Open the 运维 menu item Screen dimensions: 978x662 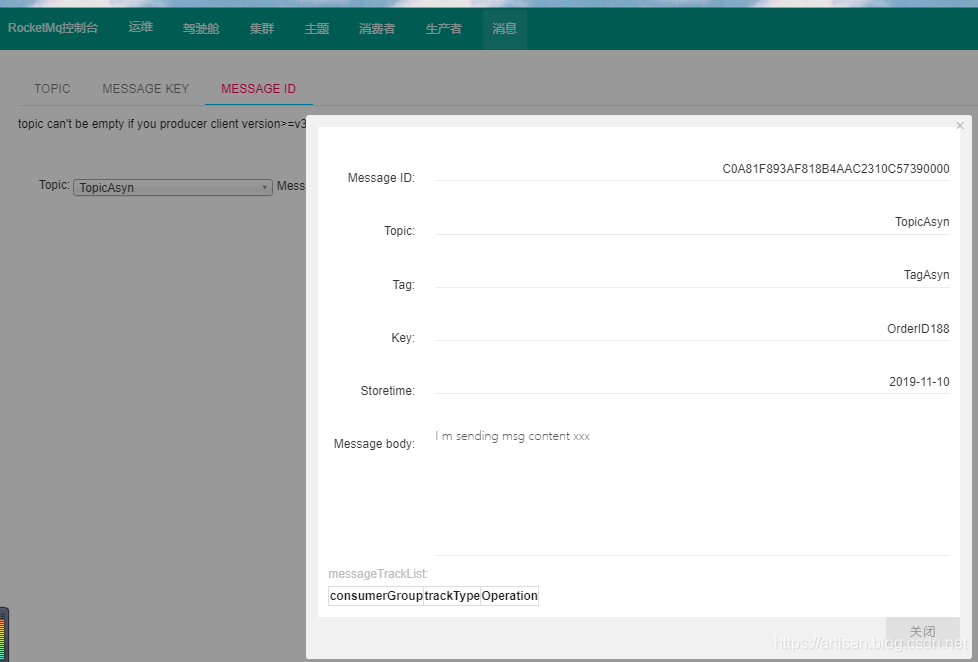pos(141,28)
